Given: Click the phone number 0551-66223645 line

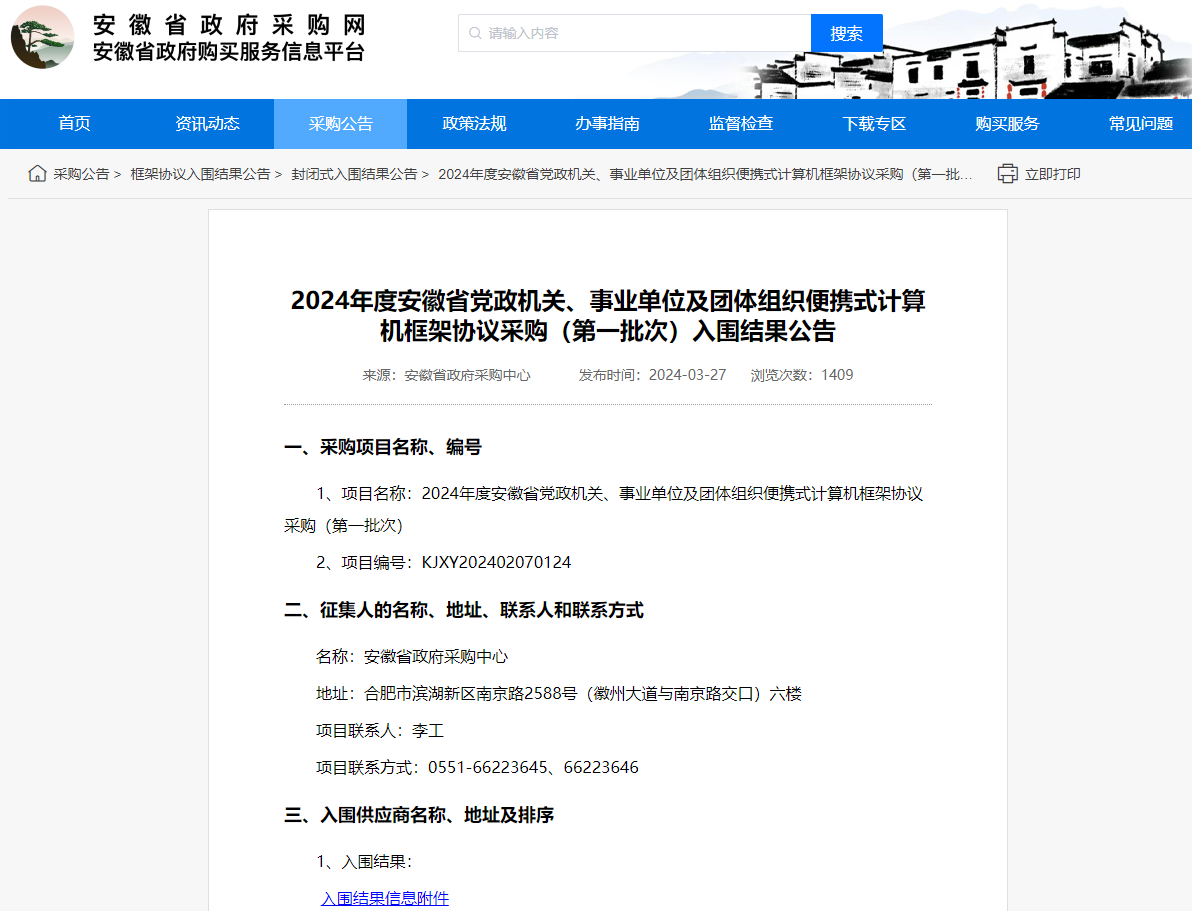Looking at the screenshot, I should click(x=477, y=767).
